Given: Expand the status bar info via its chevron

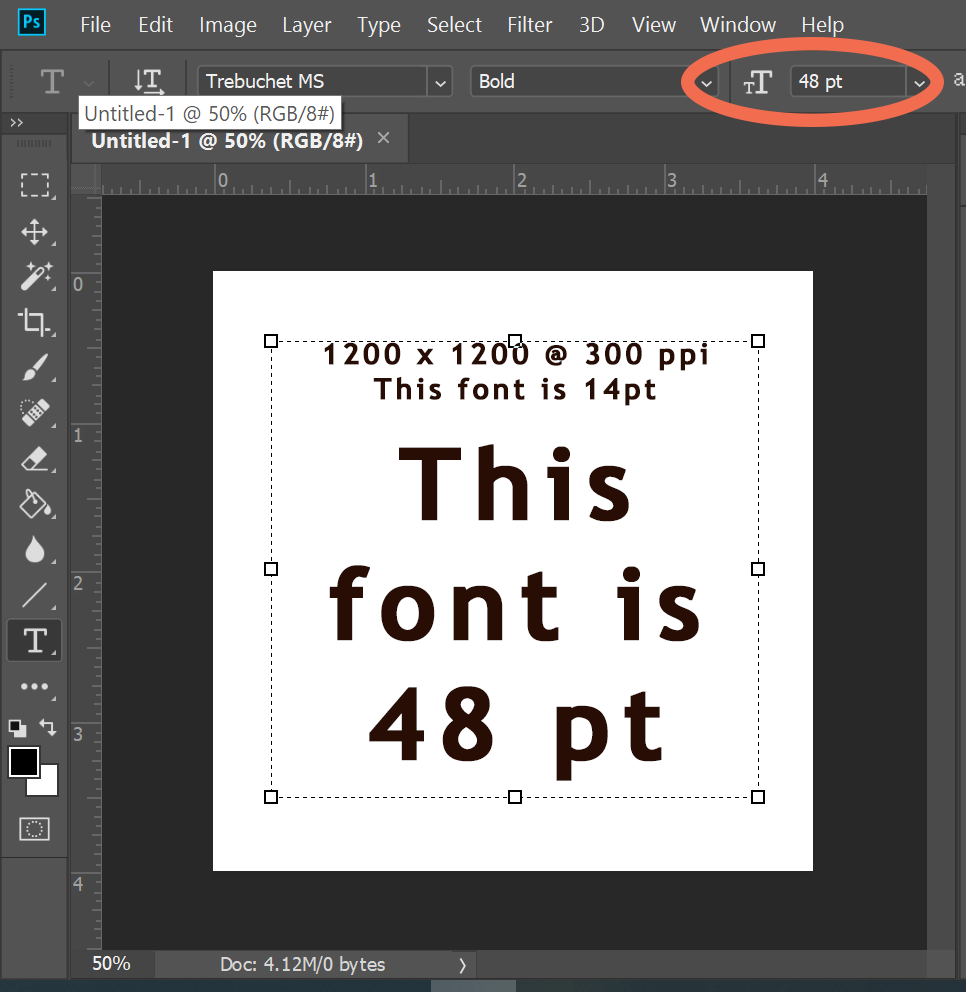Looking at the screenshot, I should point(462,964).
